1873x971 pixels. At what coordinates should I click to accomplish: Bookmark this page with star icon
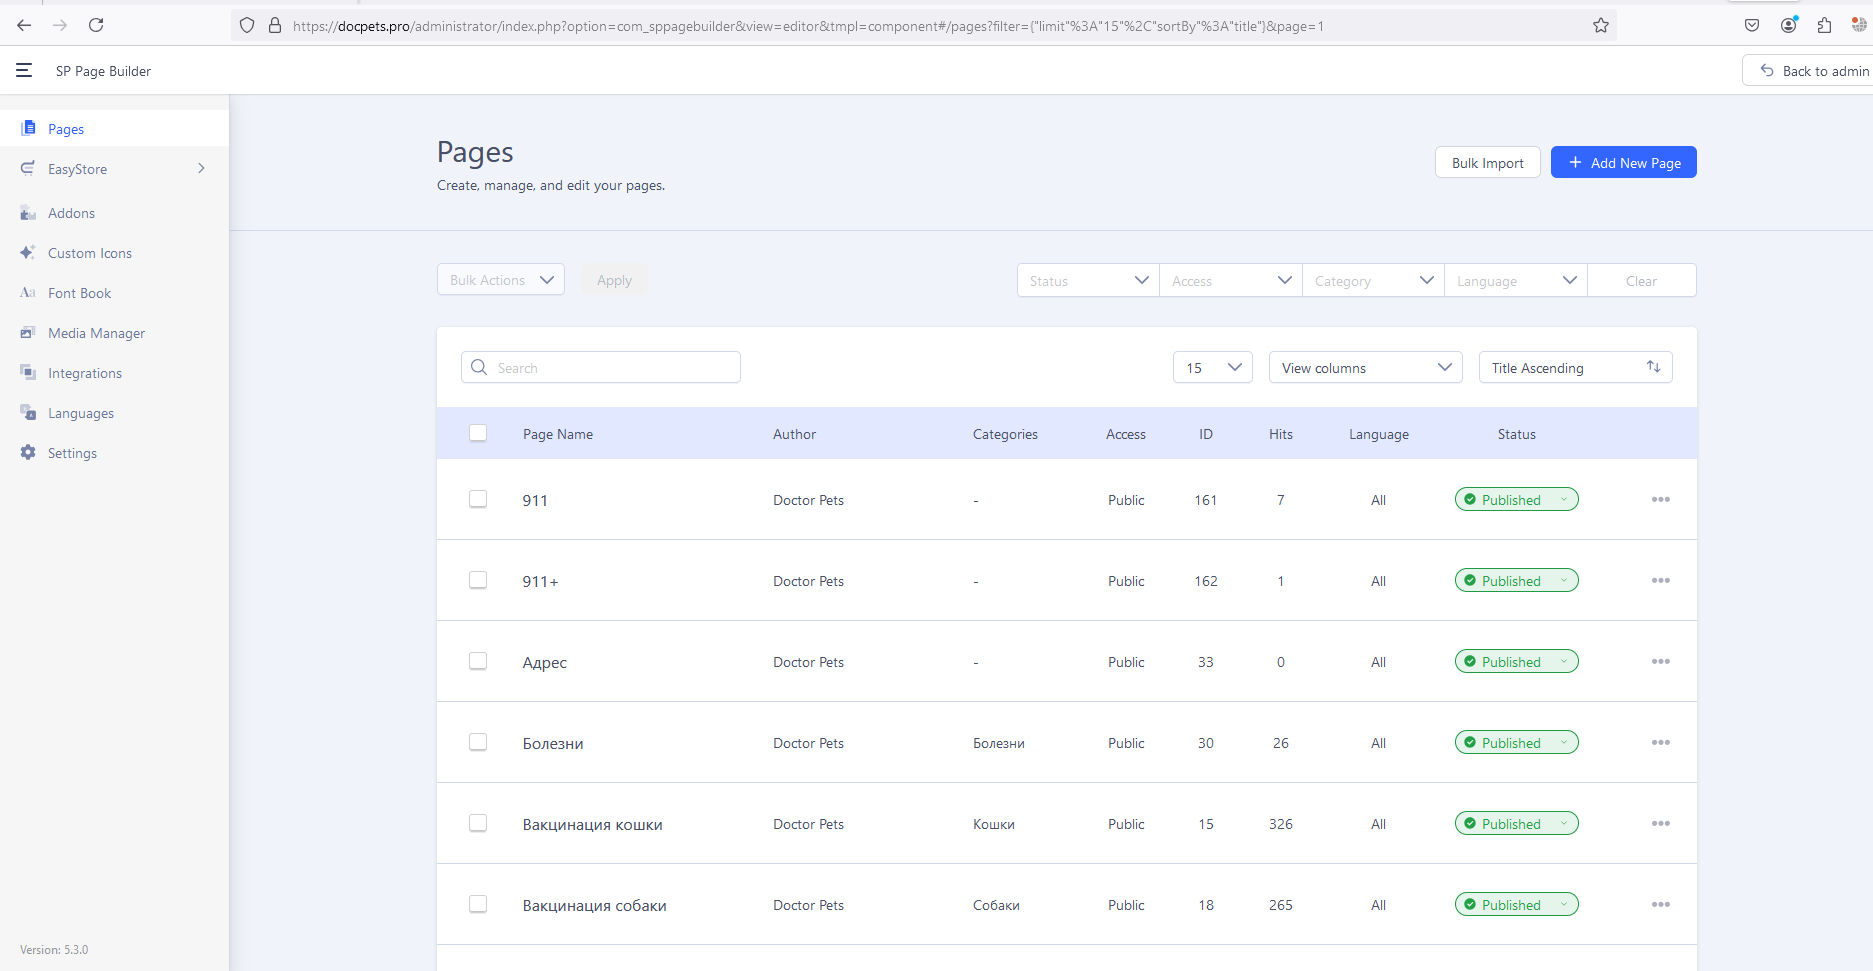point(1601,25)
